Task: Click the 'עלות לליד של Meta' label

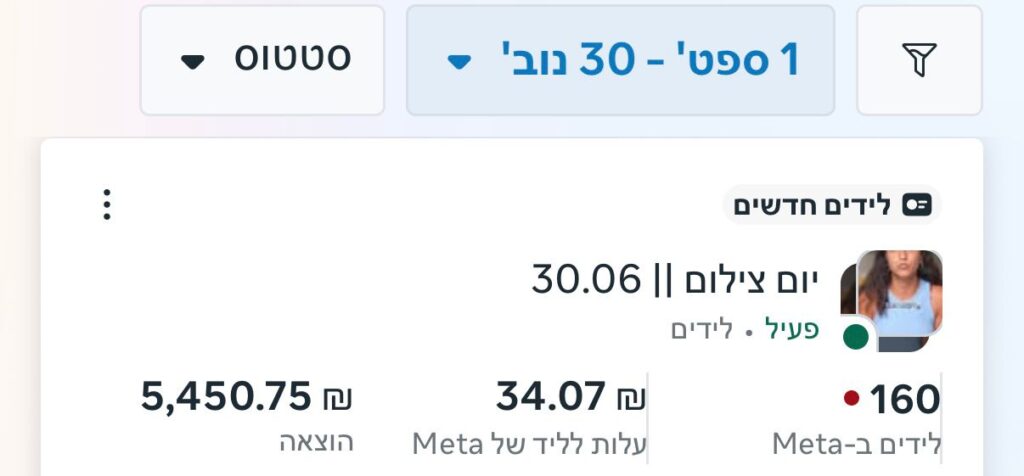Action: 530,443
